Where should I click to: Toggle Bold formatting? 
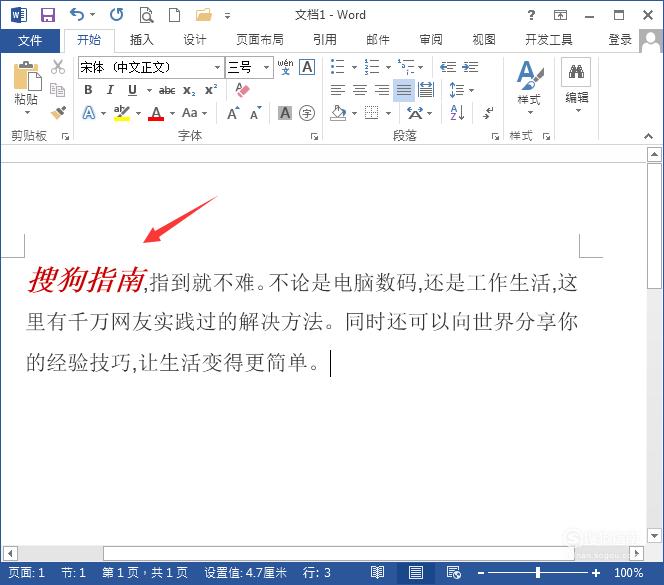pos(88,90)
